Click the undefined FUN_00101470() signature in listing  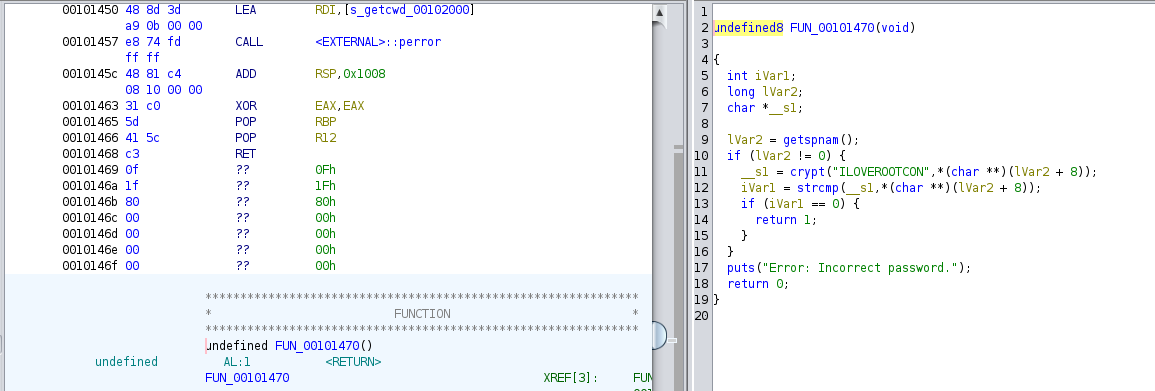pyautogui.click(x=289, y=345)
